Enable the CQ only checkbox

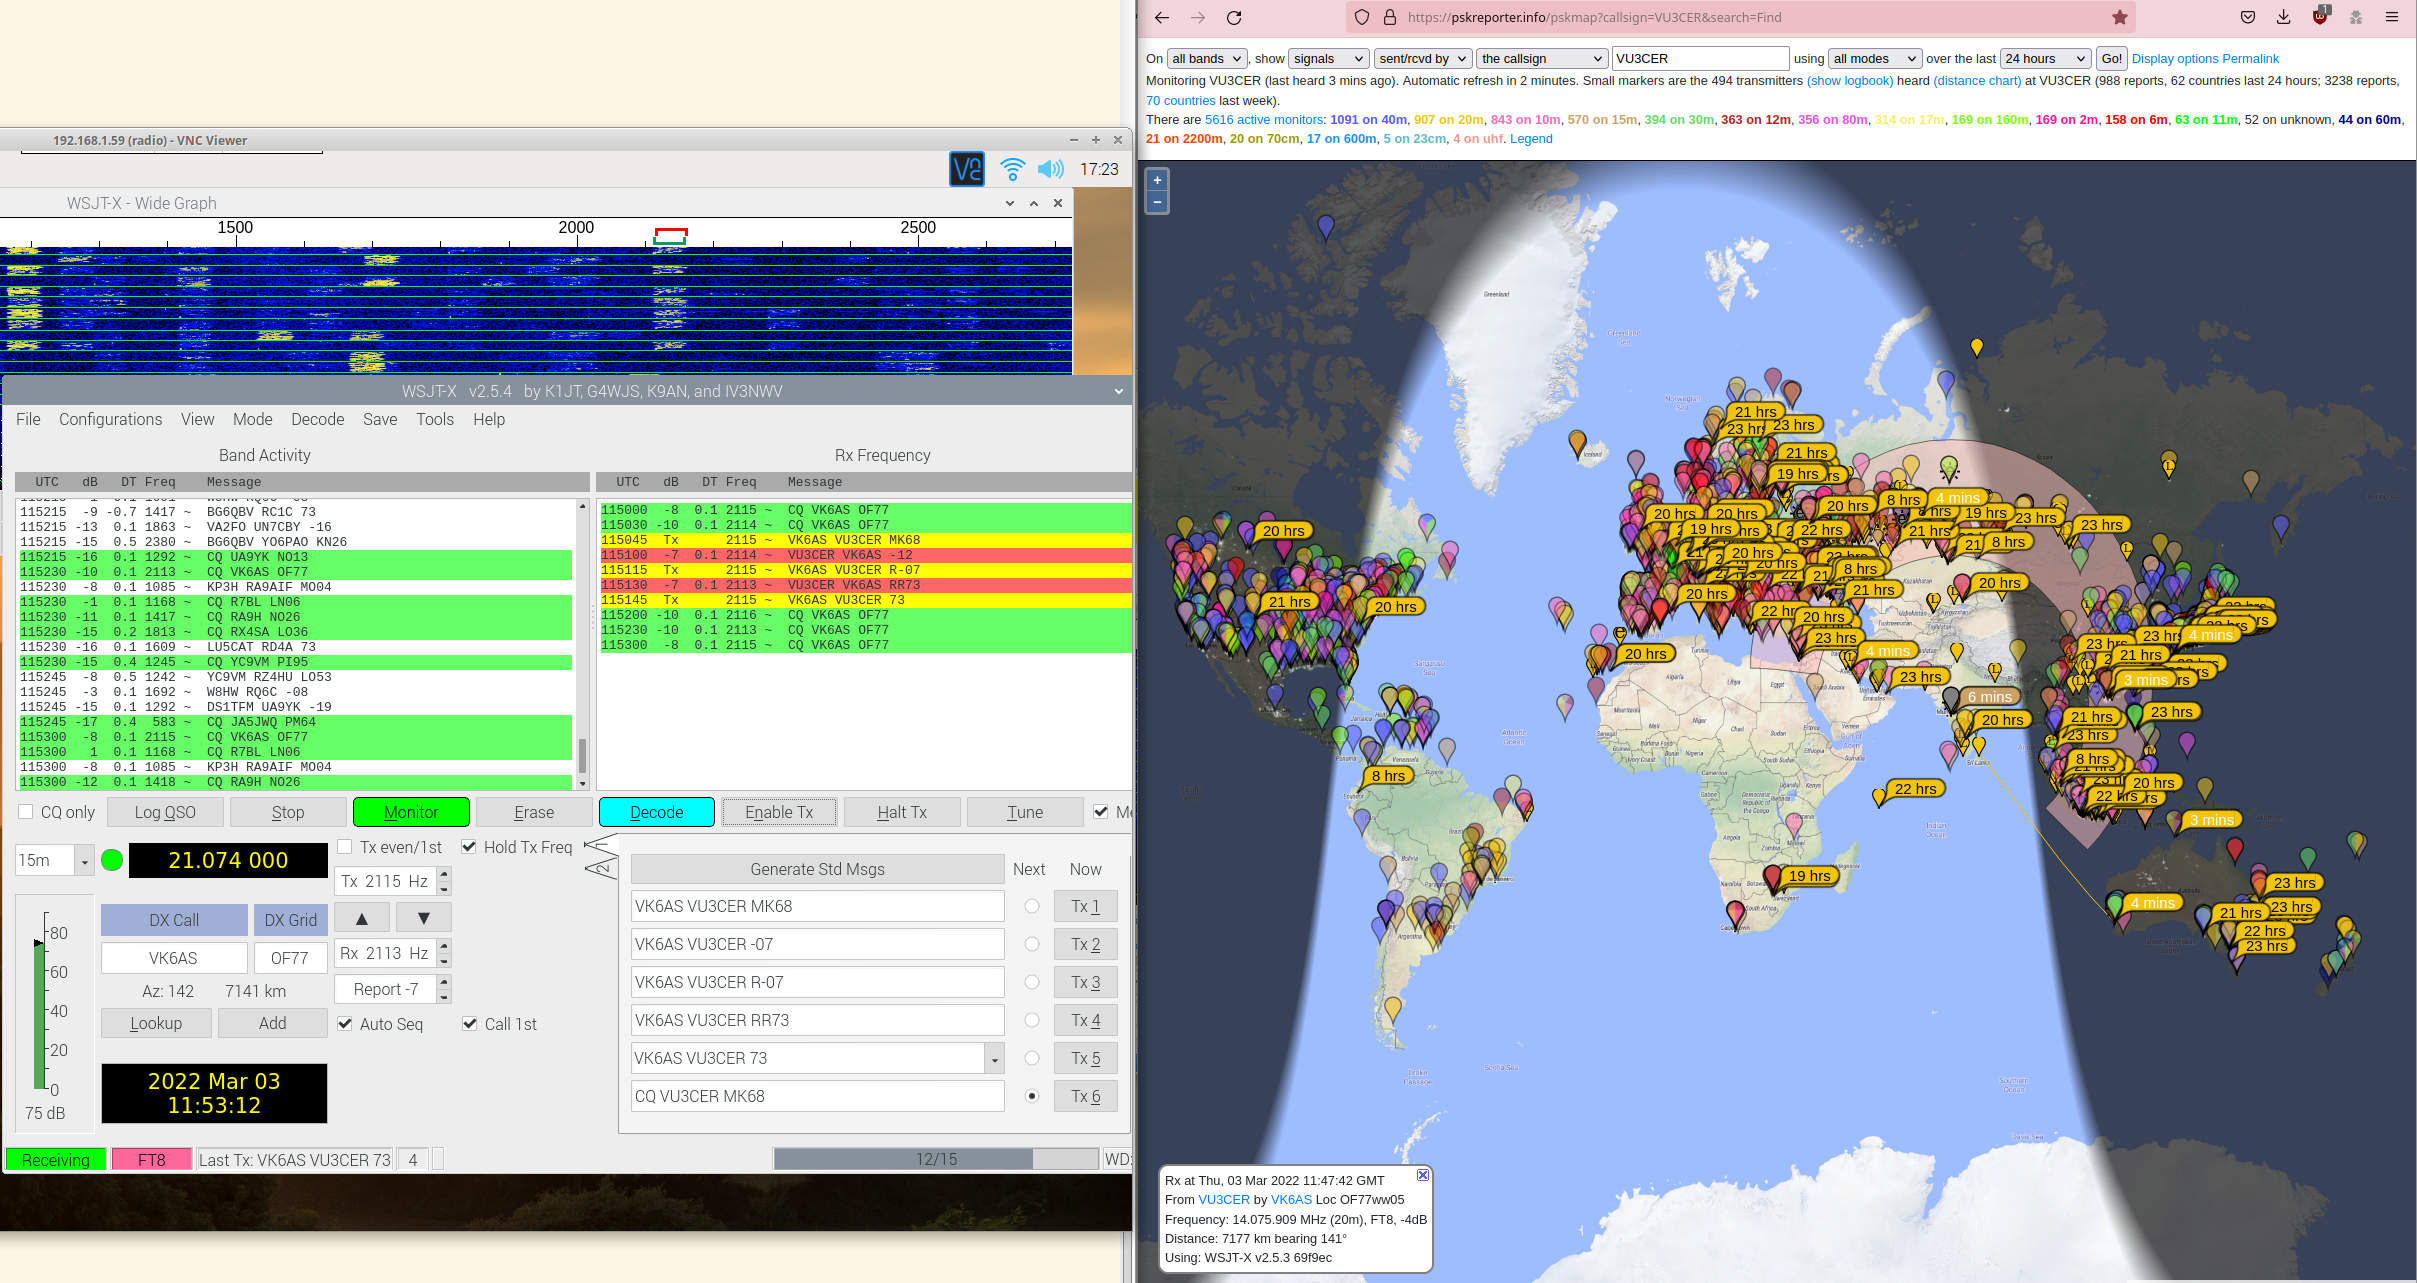26,812
